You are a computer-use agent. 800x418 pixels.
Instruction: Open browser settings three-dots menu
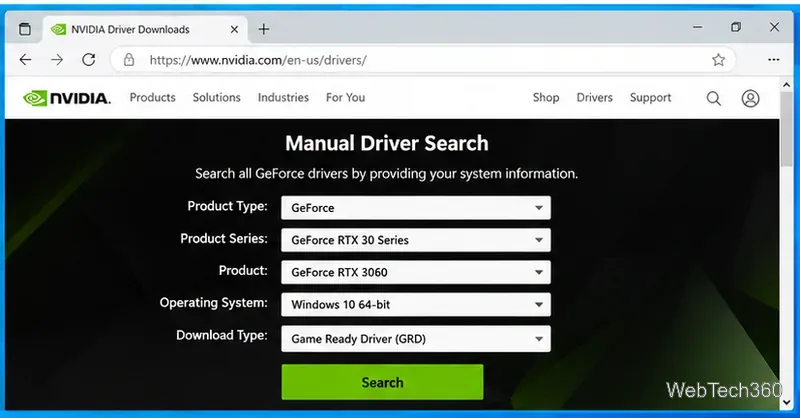click(773, 60)
